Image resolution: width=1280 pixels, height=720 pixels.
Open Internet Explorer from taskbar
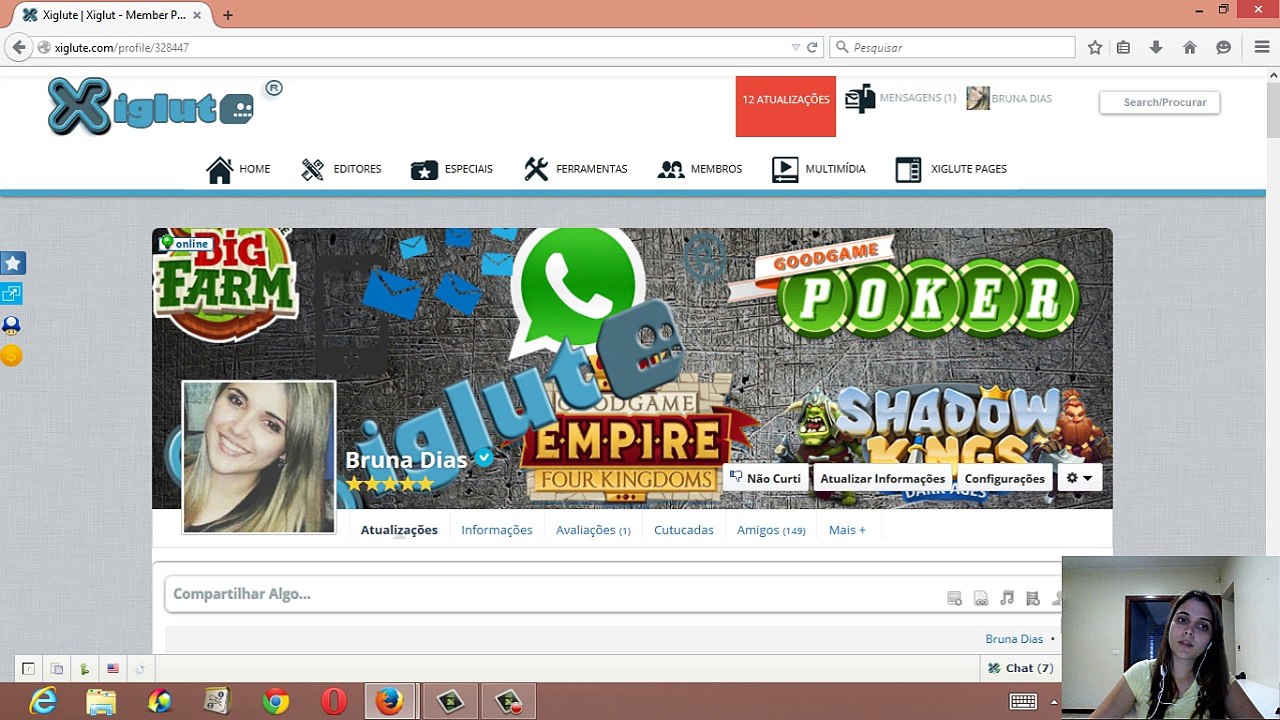(x=43, y=702)
